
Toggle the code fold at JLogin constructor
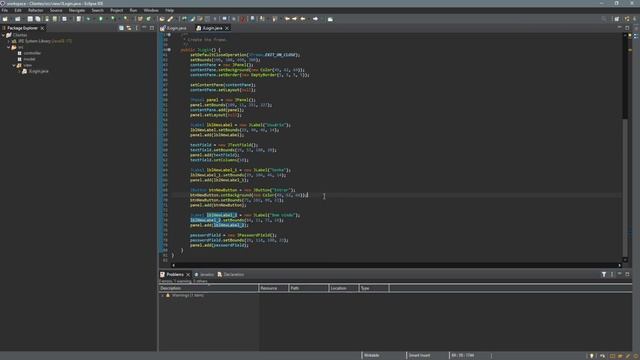click(169, 50)
